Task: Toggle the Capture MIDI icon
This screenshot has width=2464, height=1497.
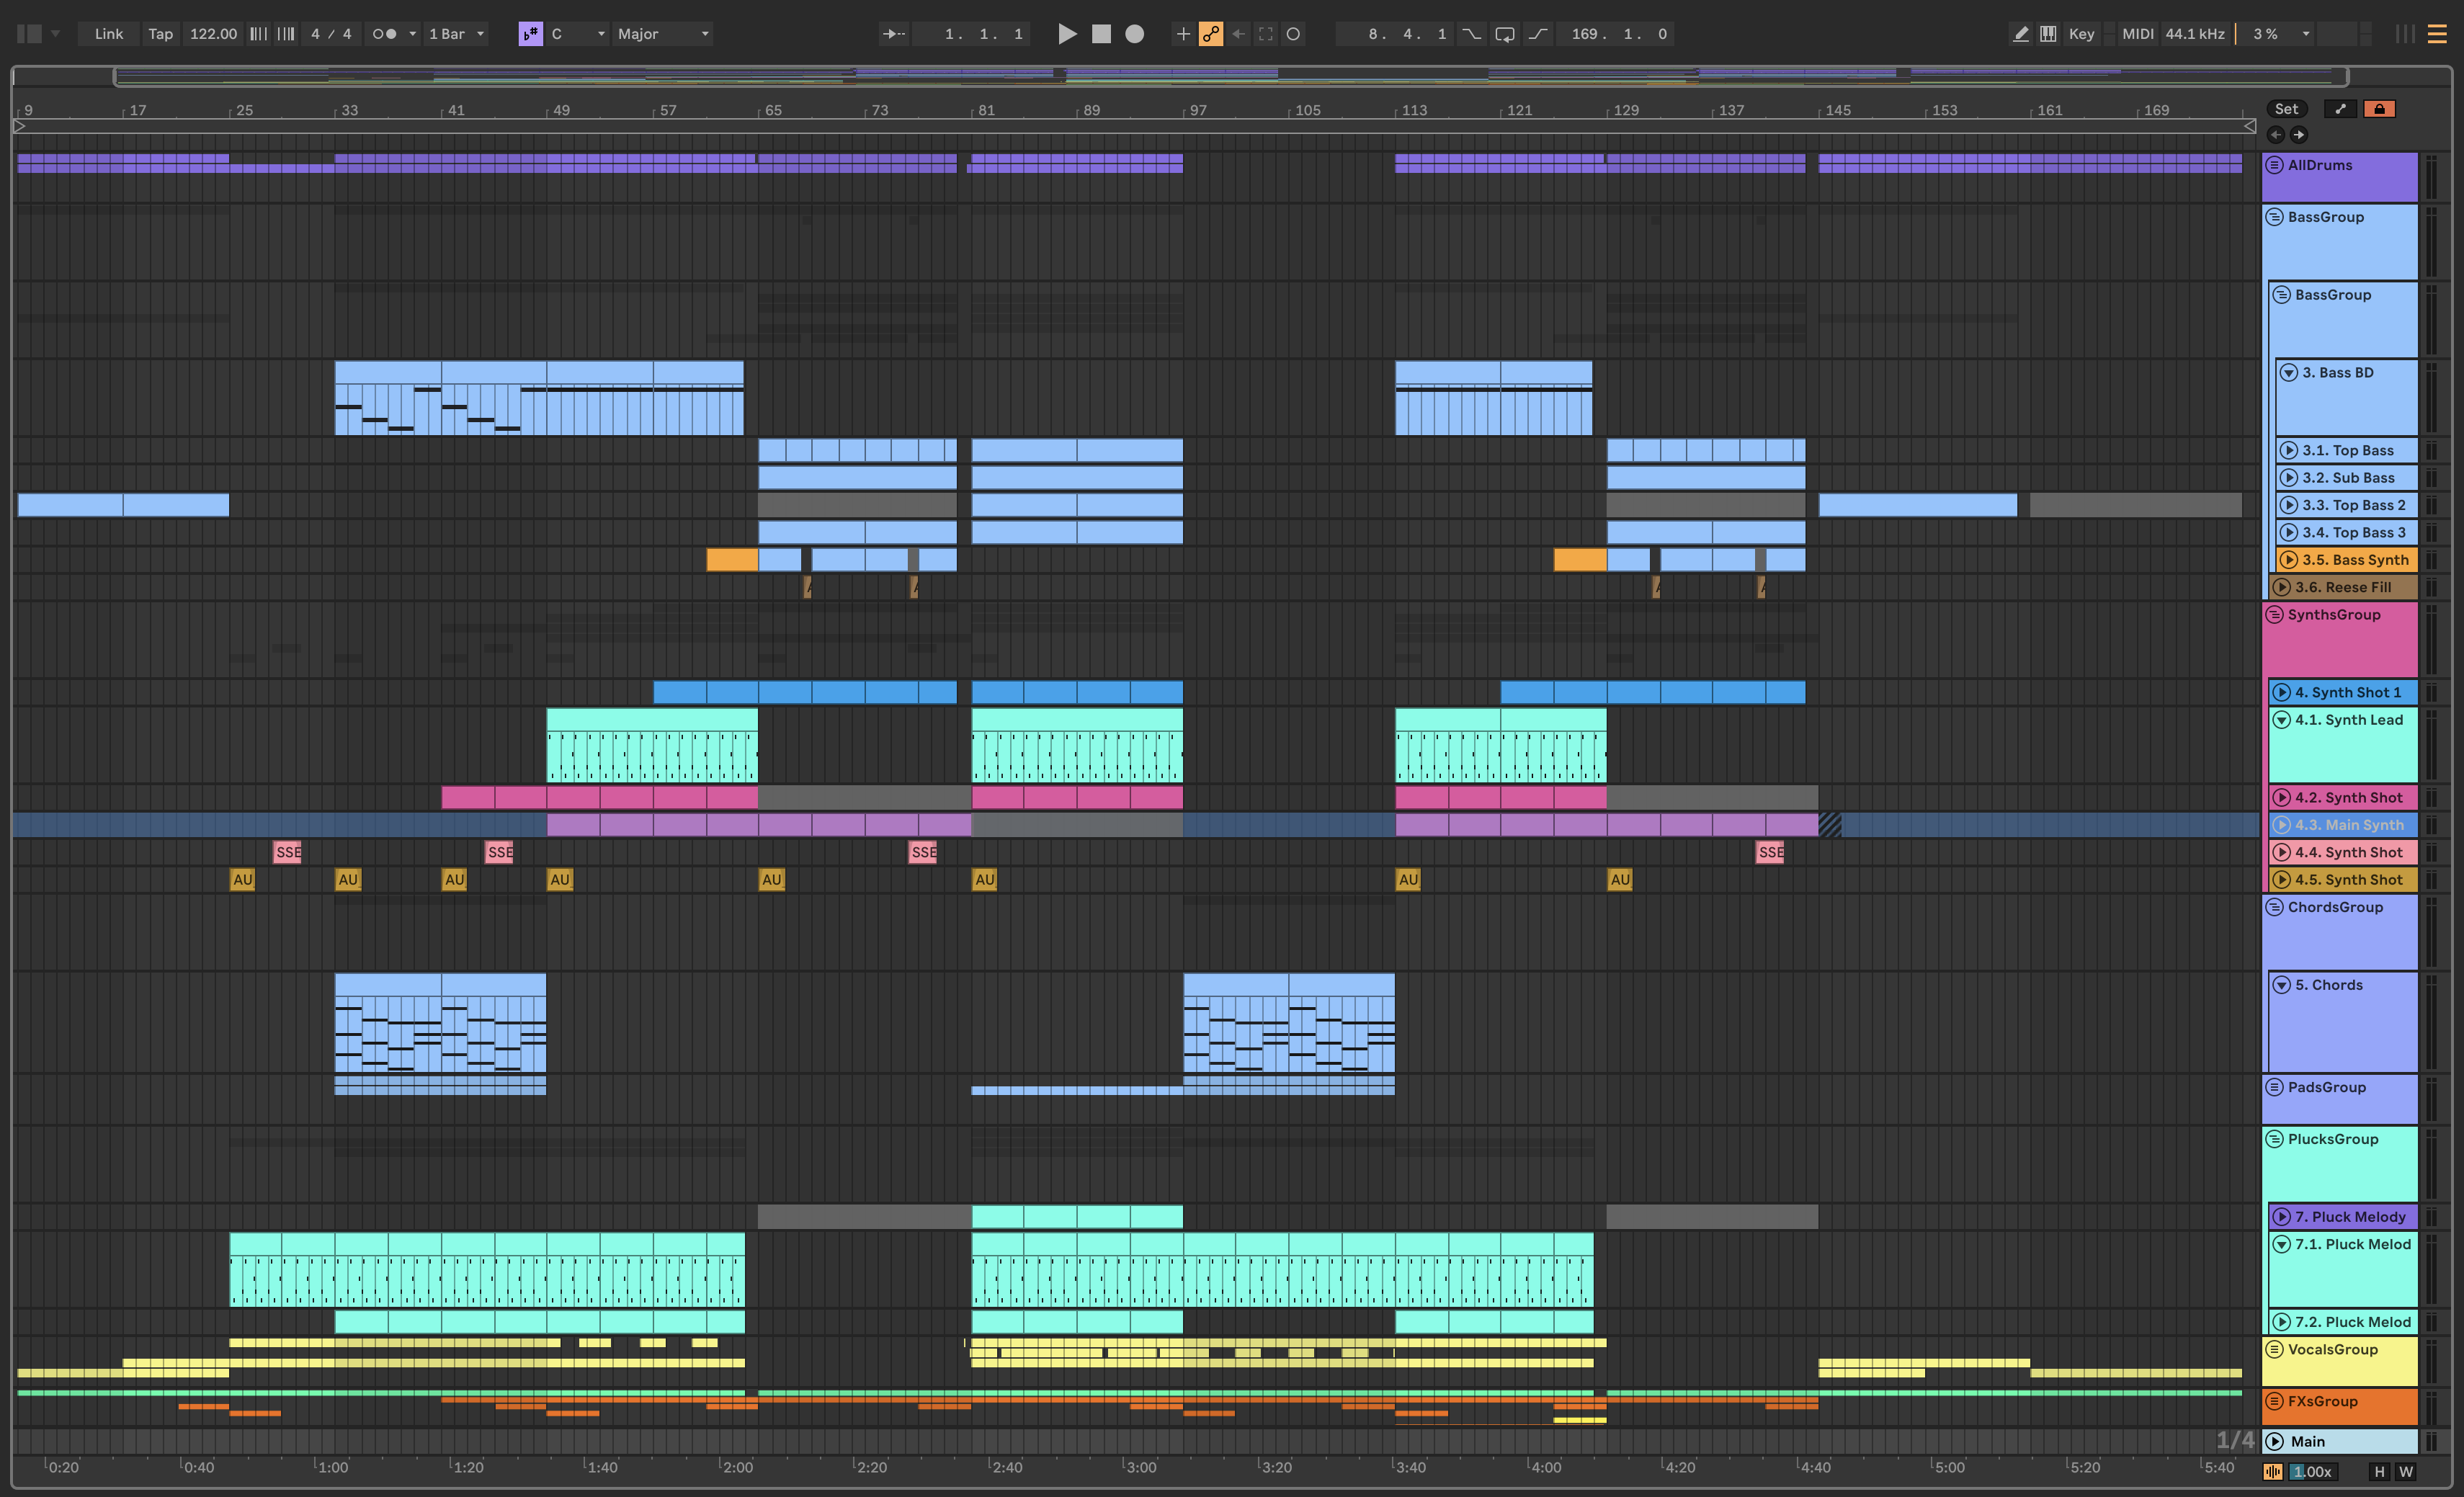Action: tap(1266, 34)
